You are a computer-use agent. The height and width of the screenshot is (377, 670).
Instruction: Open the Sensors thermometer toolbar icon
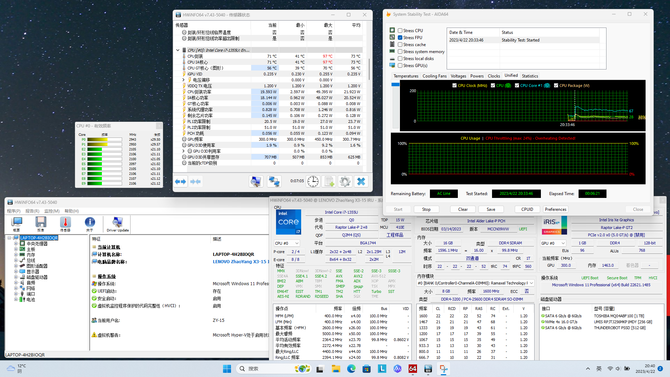[65, 224]
